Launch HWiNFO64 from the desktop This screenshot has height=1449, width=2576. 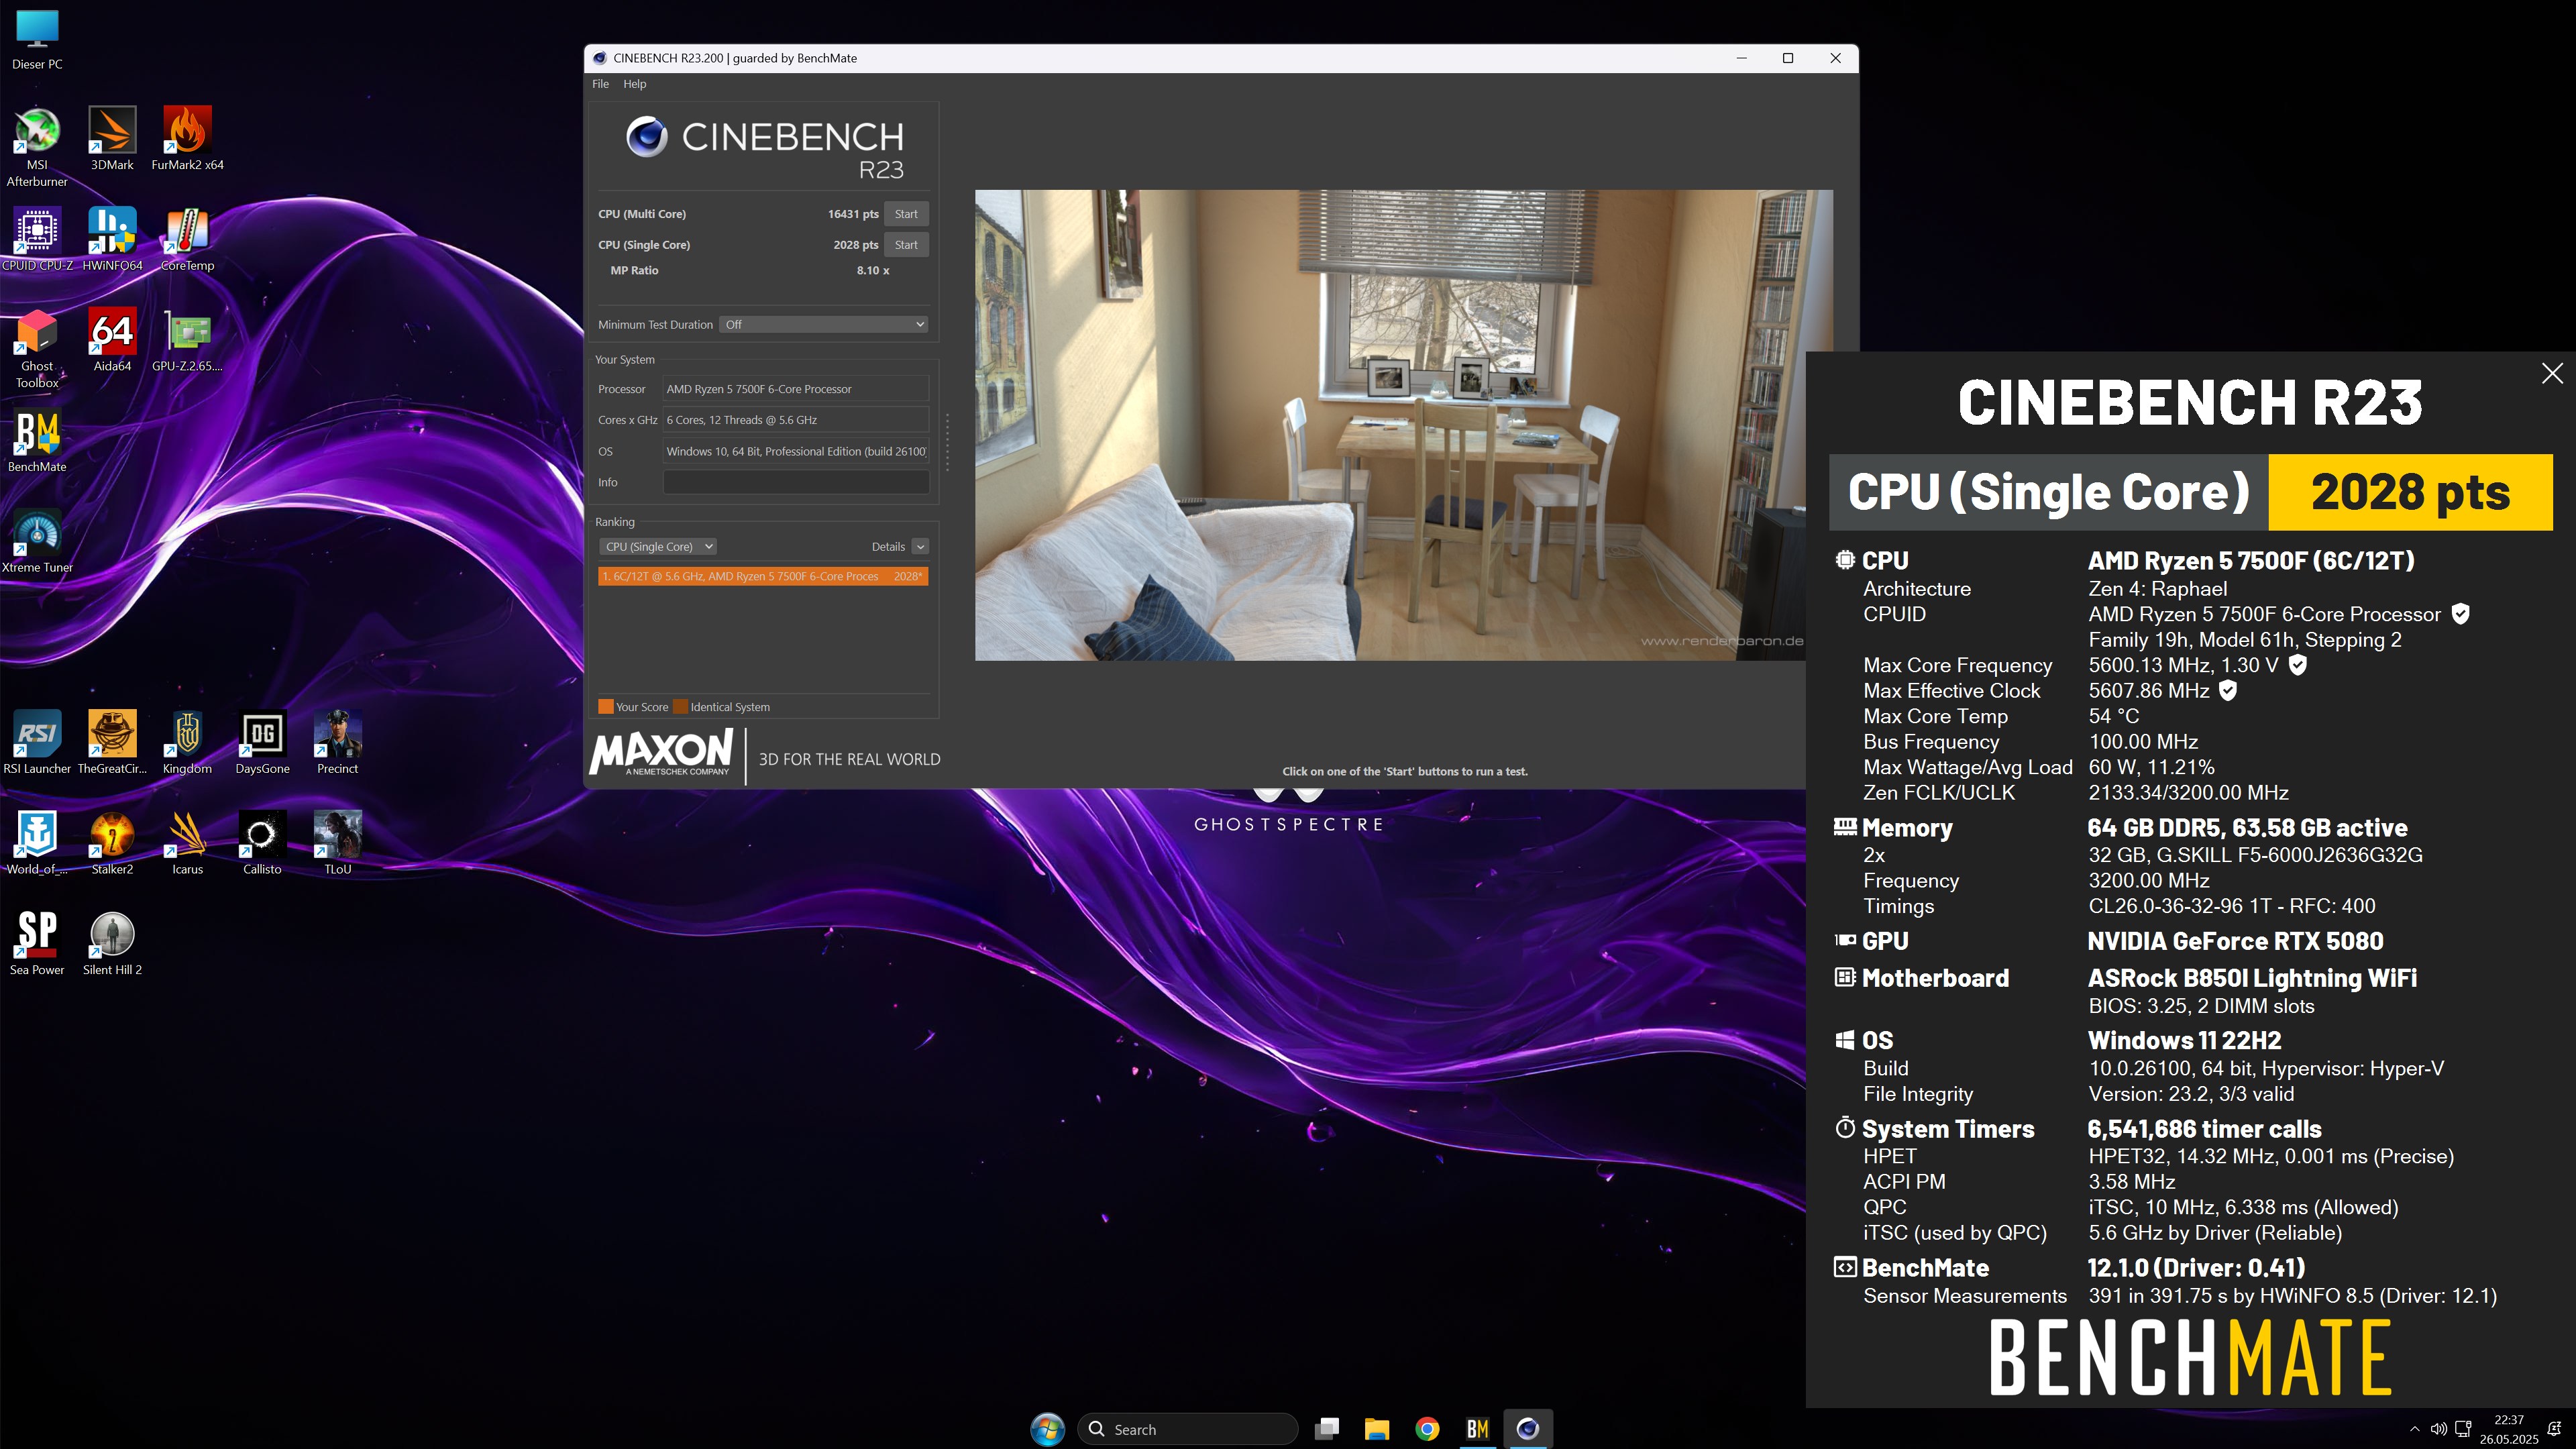(112, 240)
